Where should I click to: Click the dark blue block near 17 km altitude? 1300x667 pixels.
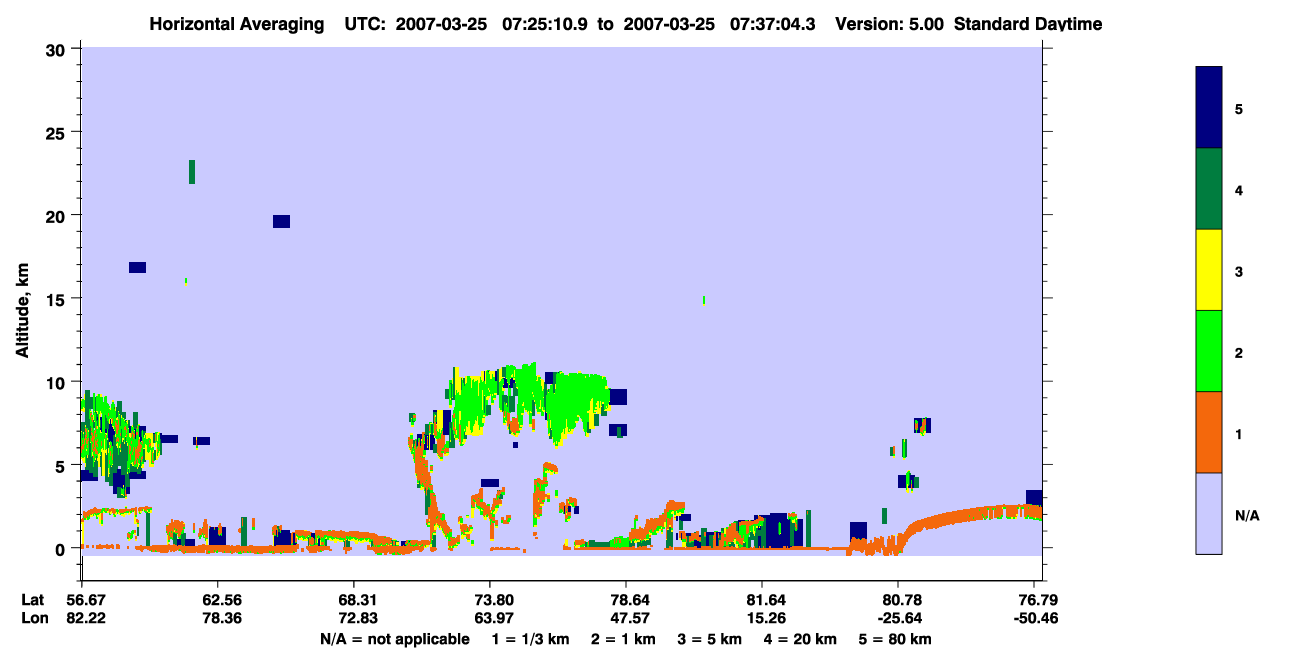137,267
